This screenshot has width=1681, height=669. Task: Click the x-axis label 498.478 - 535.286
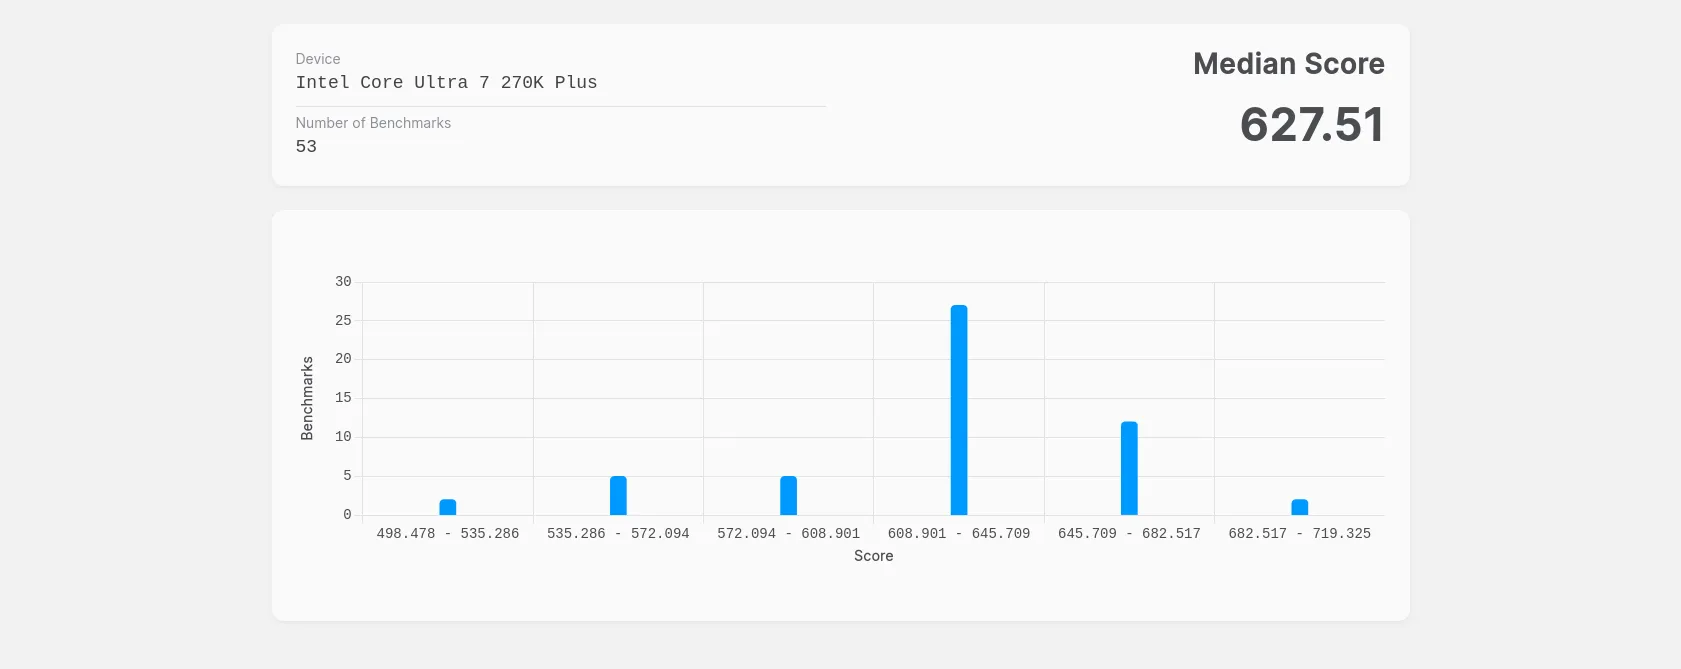448,534
